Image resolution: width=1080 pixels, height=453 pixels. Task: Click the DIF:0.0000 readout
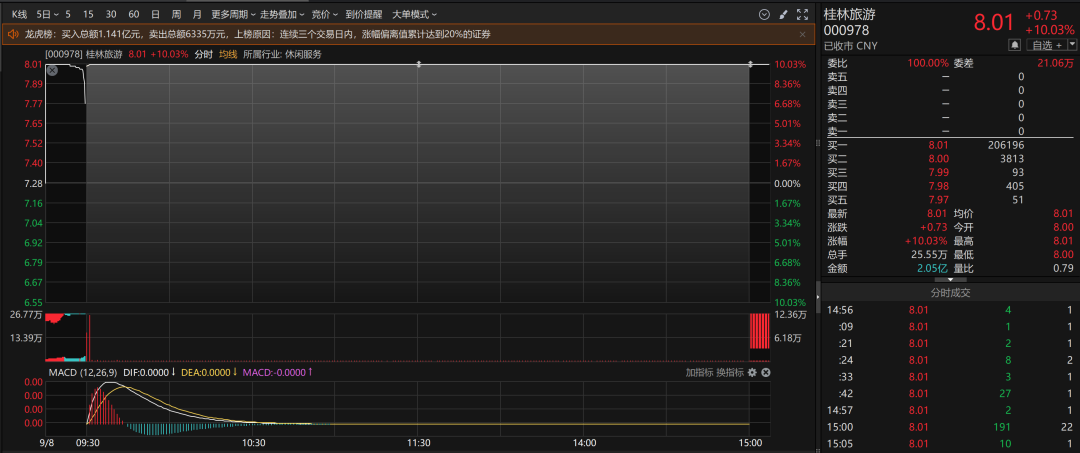click(x=150, y=372)
